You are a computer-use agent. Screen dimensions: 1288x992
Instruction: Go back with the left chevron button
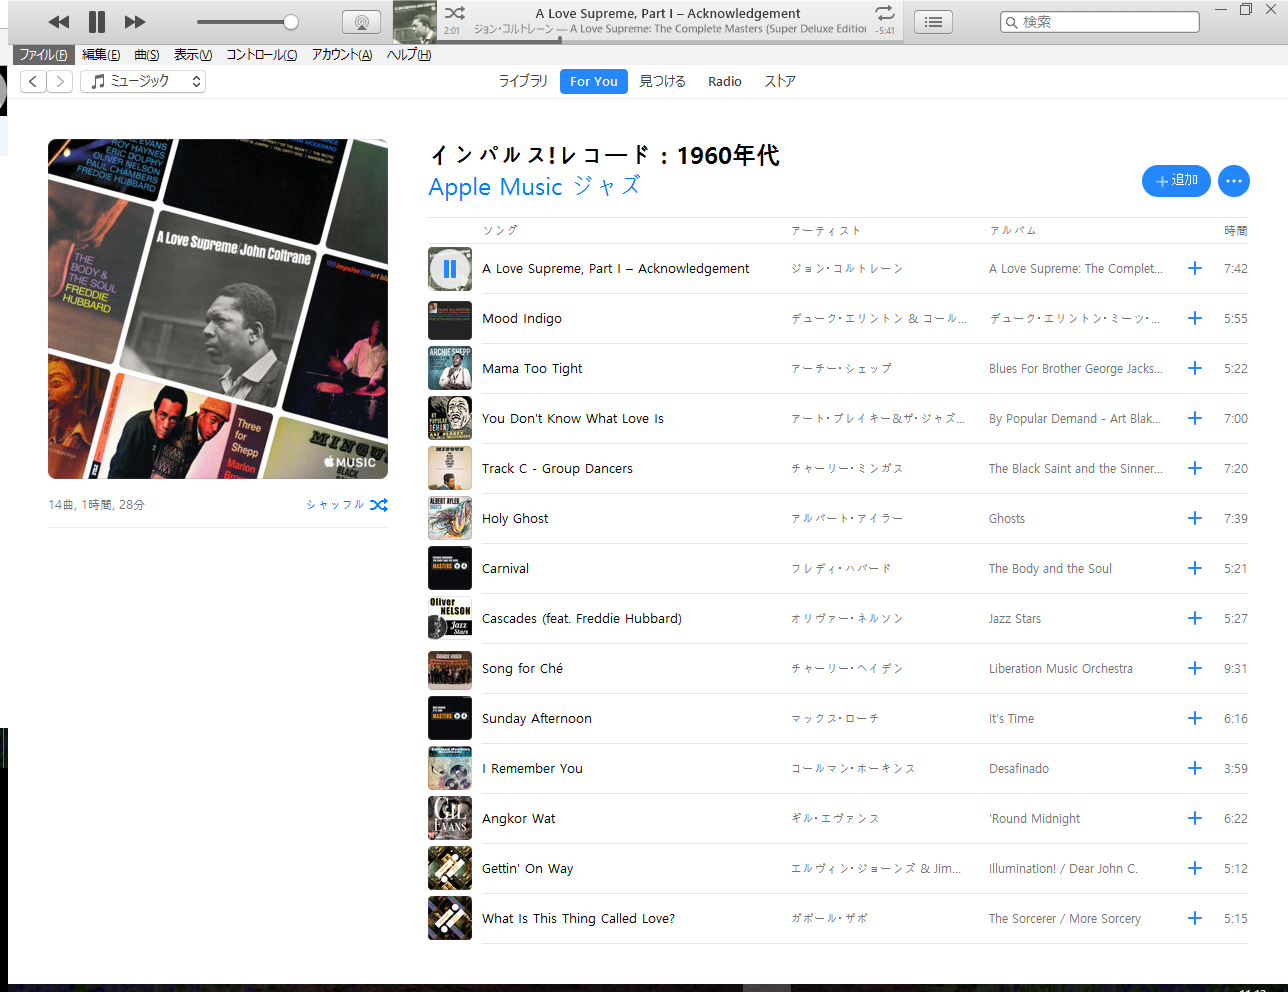coord(33,81)
